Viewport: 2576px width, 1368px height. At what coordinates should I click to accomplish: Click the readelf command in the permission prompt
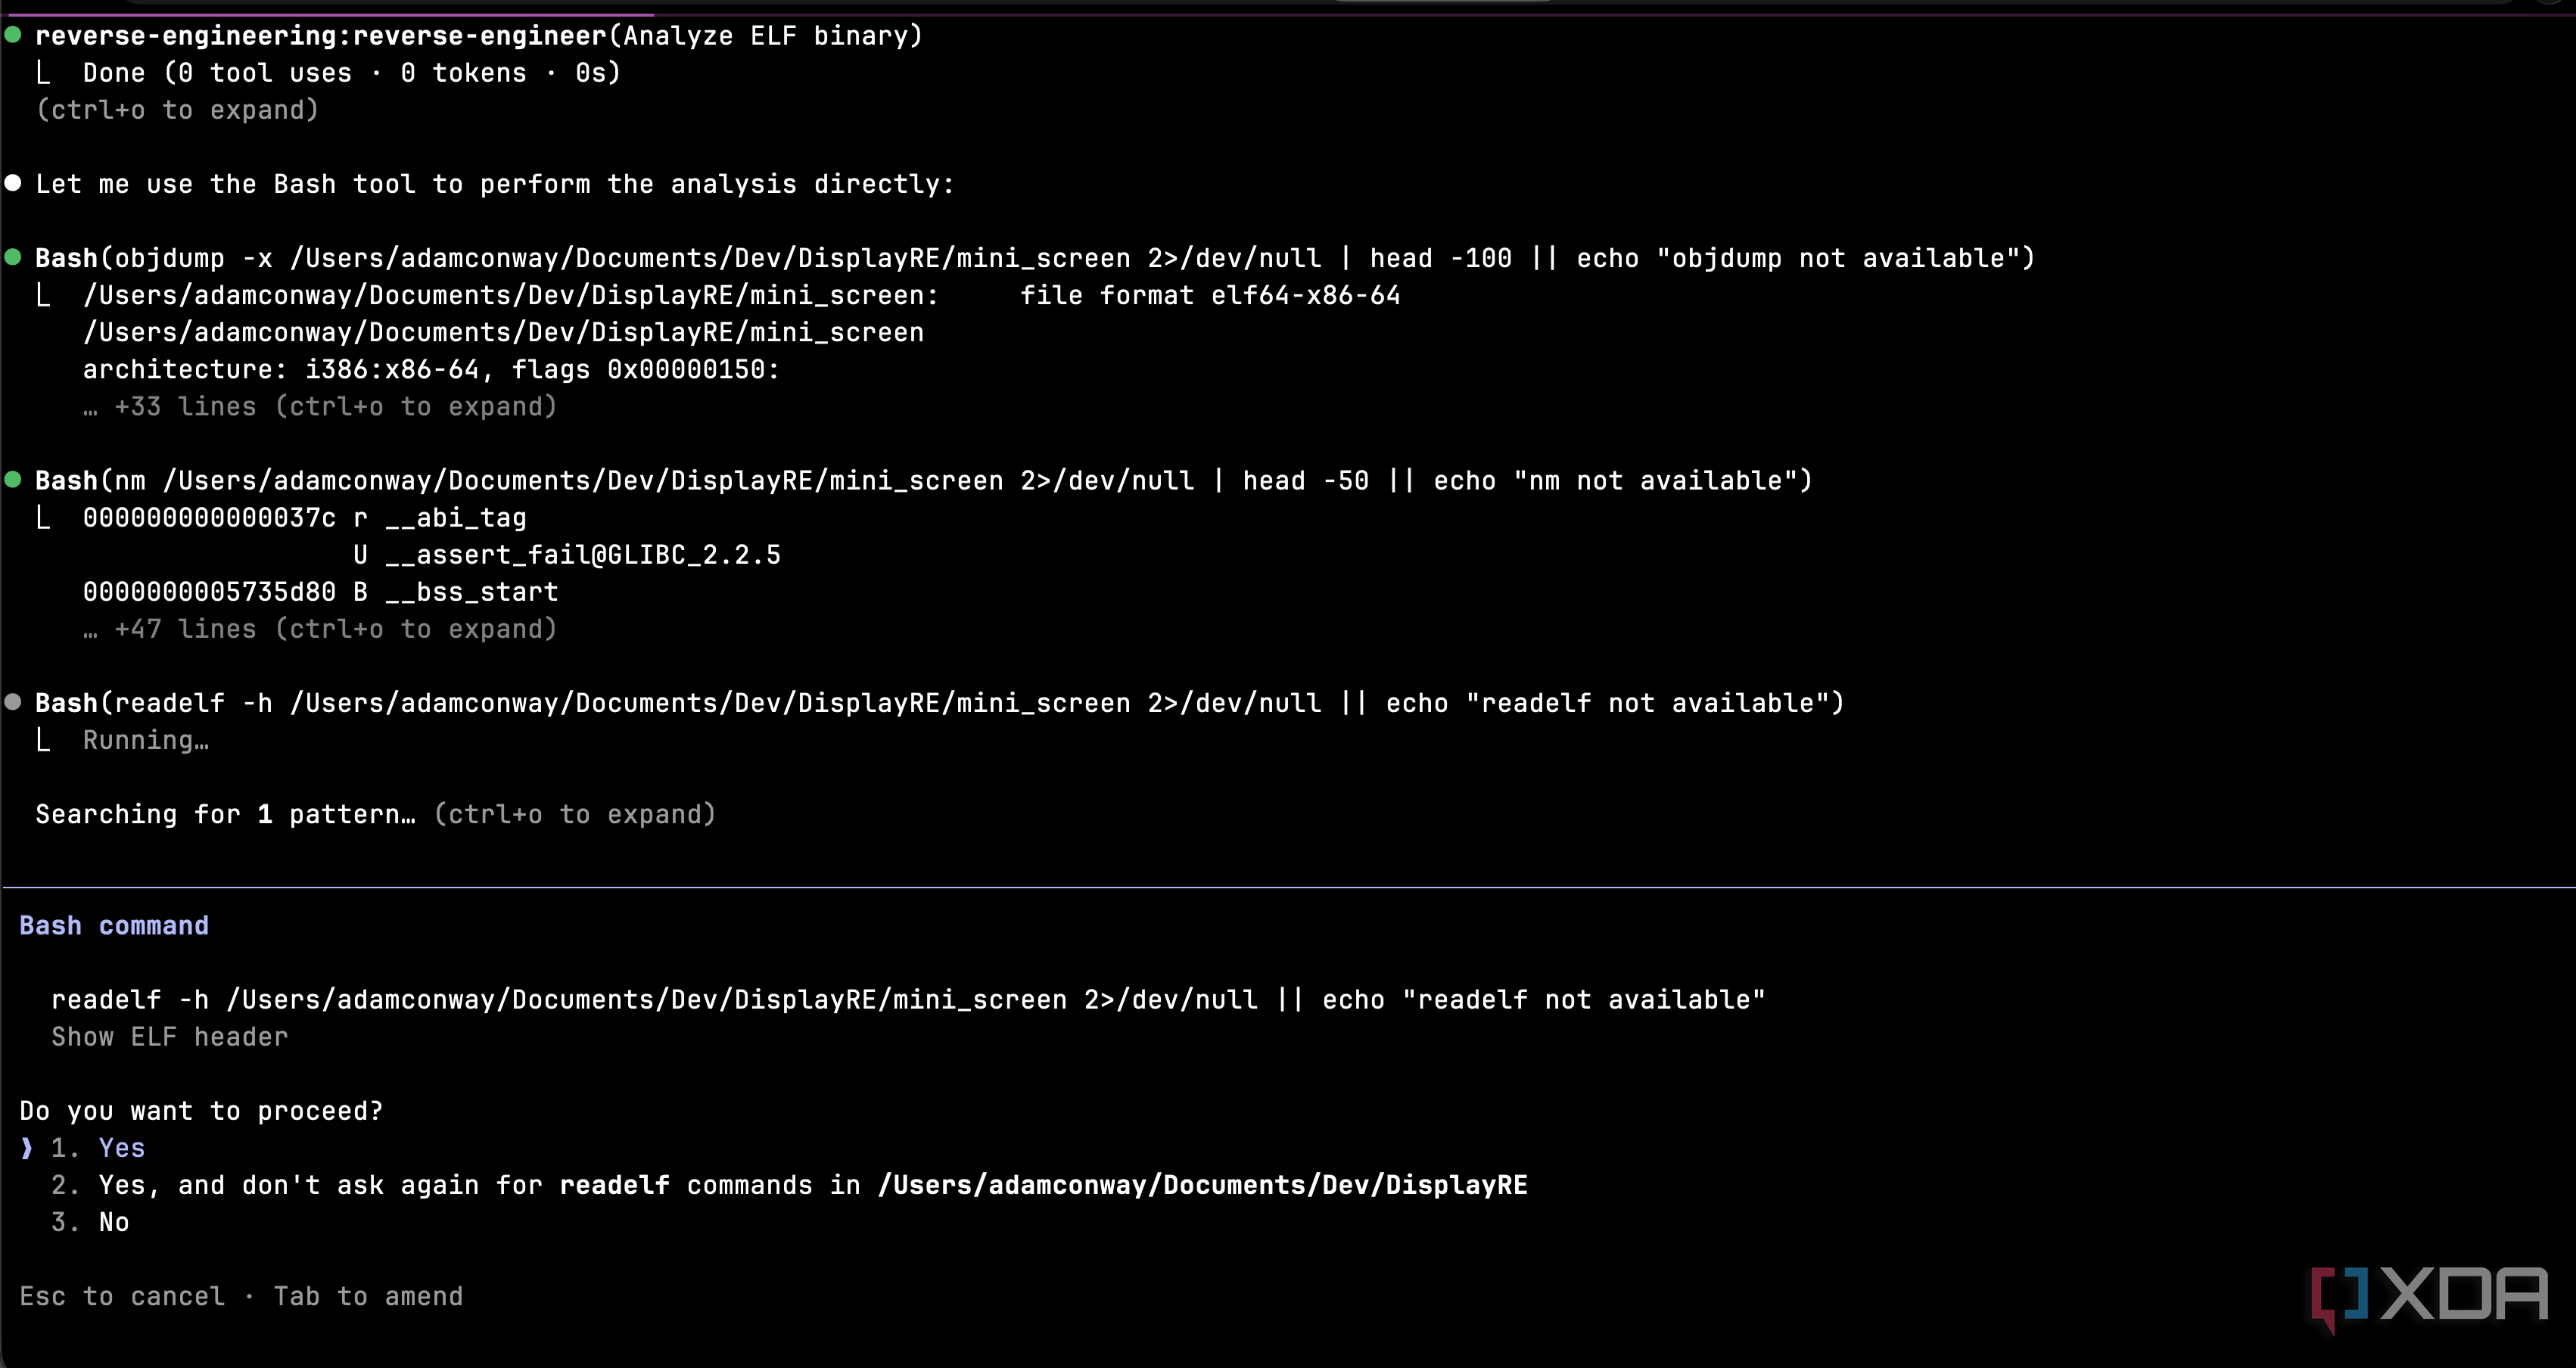pos(908,1000)
